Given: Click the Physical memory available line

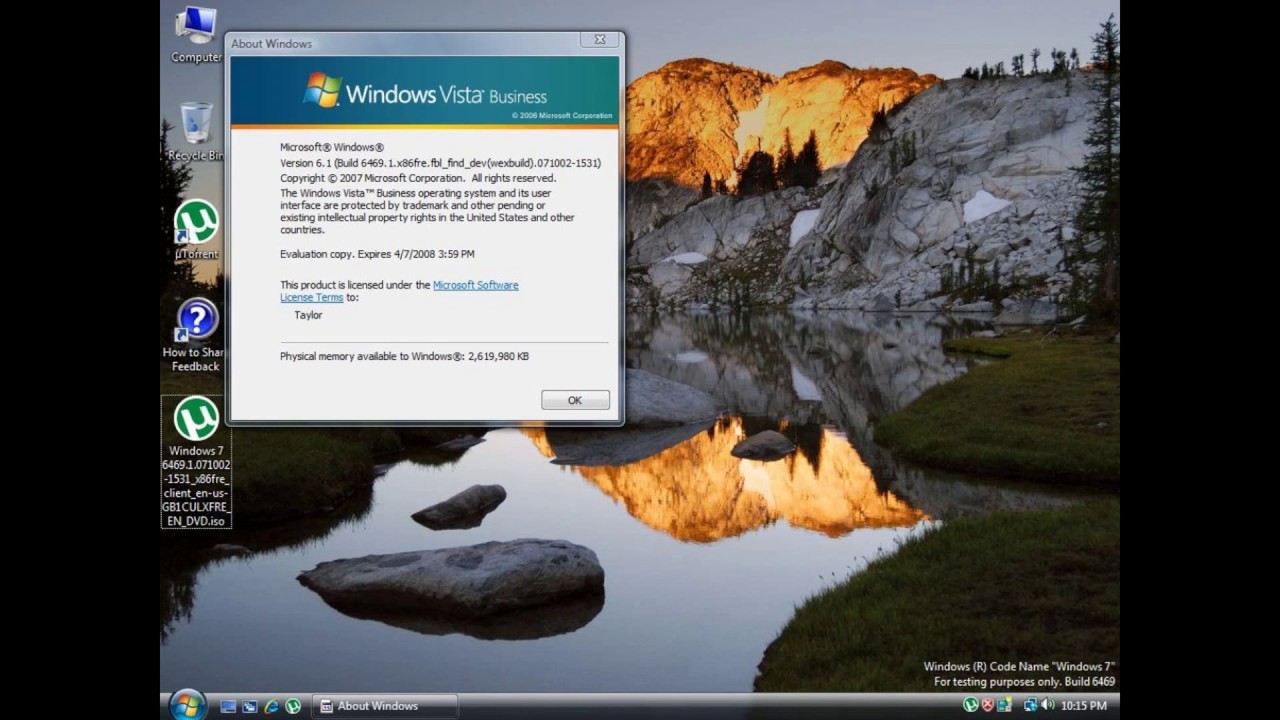Looking at the screenshot, I should pos(404,356).
